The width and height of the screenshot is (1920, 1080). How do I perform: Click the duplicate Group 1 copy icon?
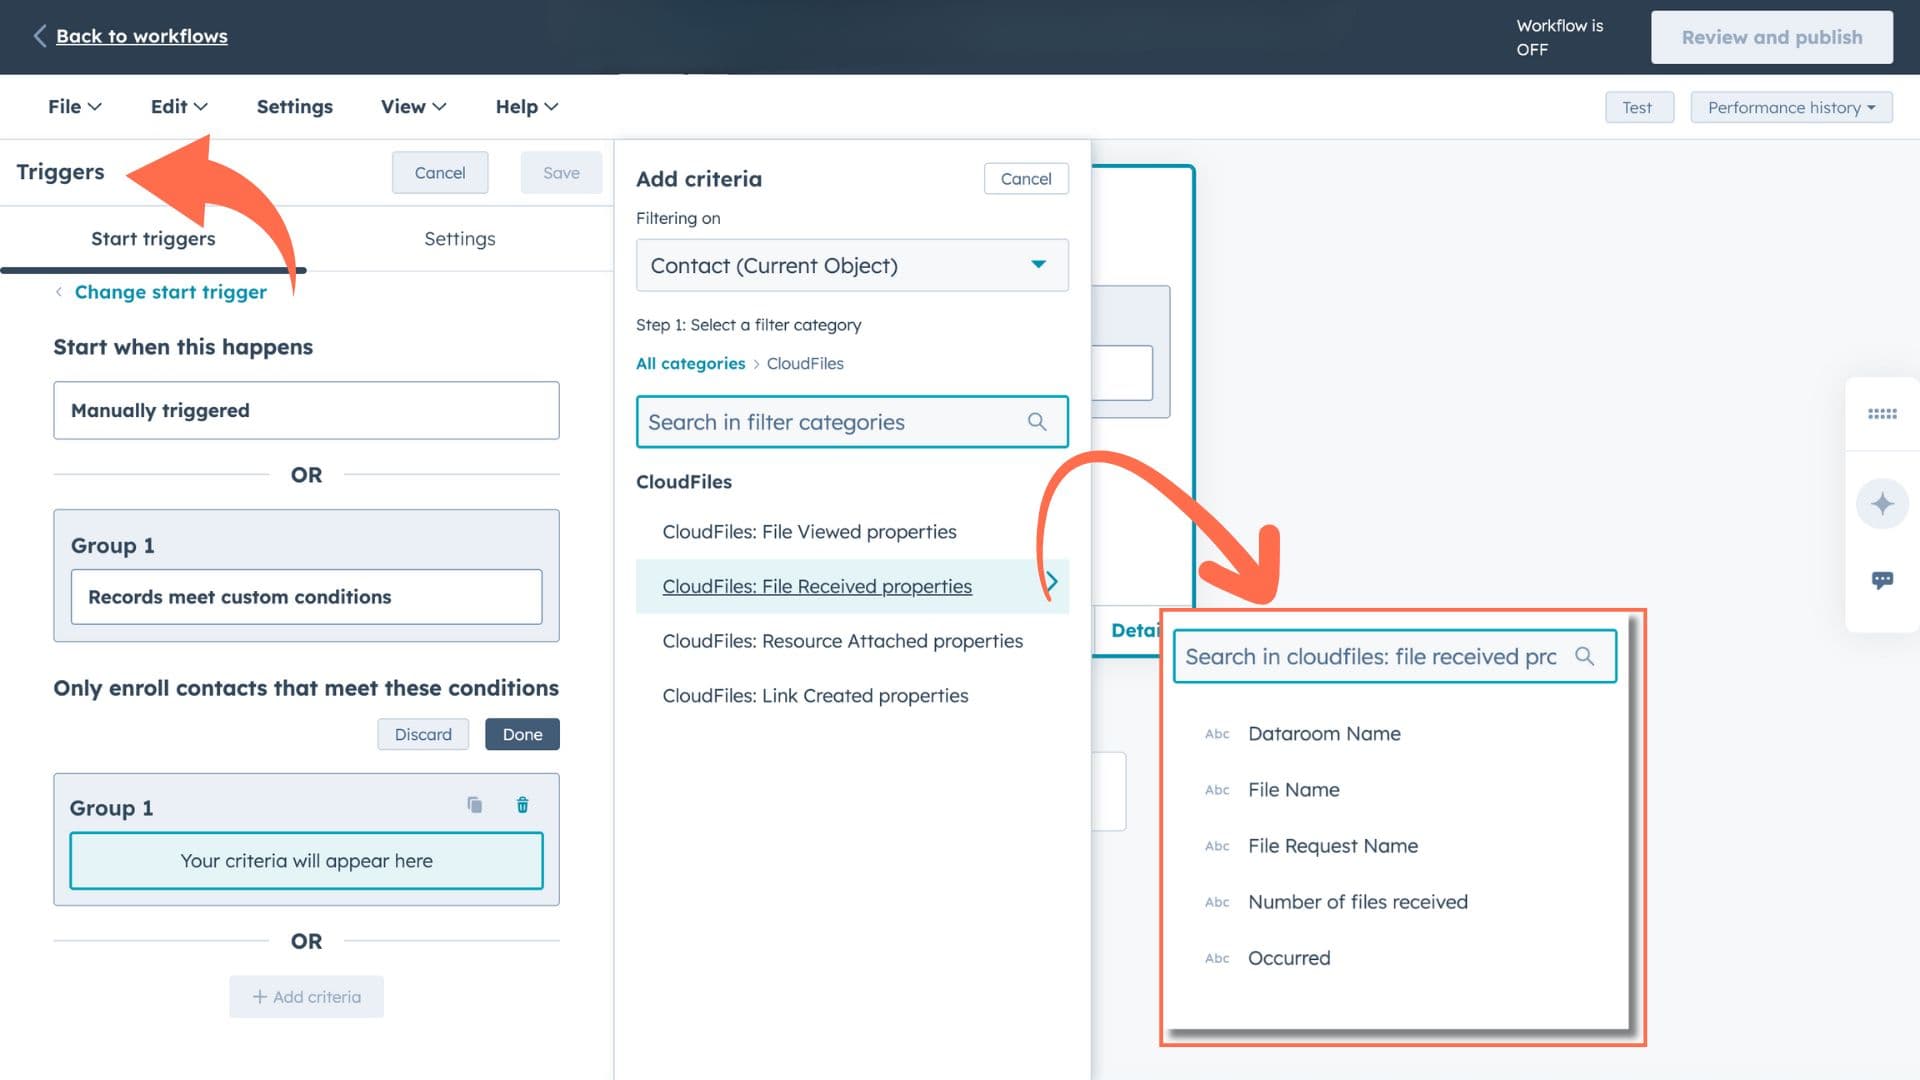click(475, 805)
